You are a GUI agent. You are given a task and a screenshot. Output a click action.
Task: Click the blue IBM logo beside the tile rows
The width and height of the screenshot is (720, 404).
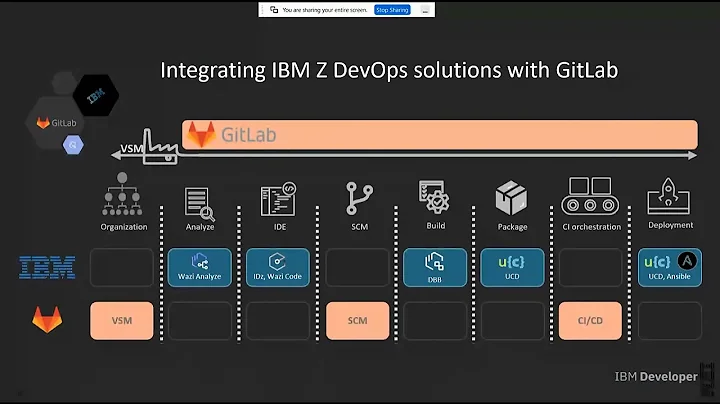point(47,267)
